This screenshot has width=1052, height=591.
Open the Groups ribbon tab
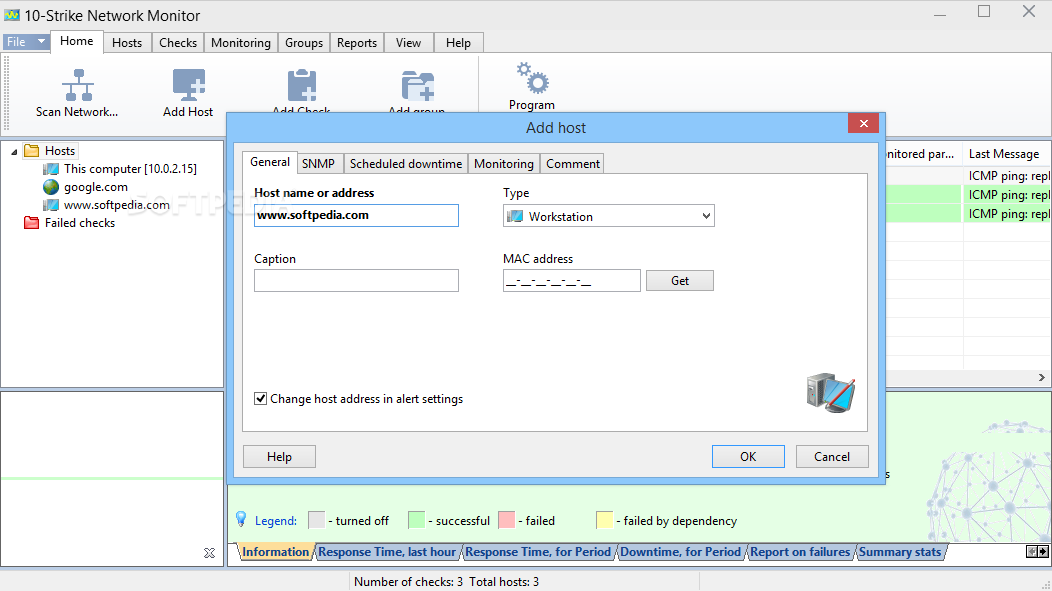coord(304,42)
